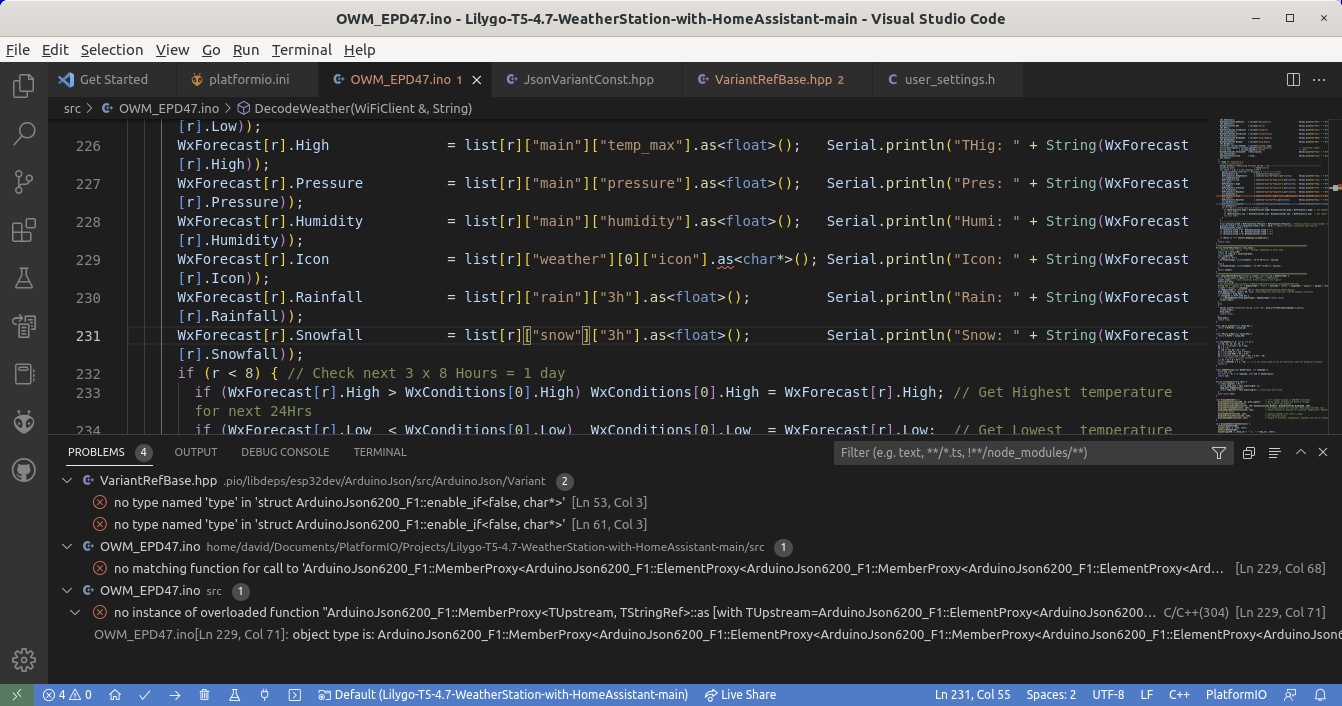Open the Testing beaker icon
Image resolution: width=1342 pixels, height=706 pixels.
point(23,278)
